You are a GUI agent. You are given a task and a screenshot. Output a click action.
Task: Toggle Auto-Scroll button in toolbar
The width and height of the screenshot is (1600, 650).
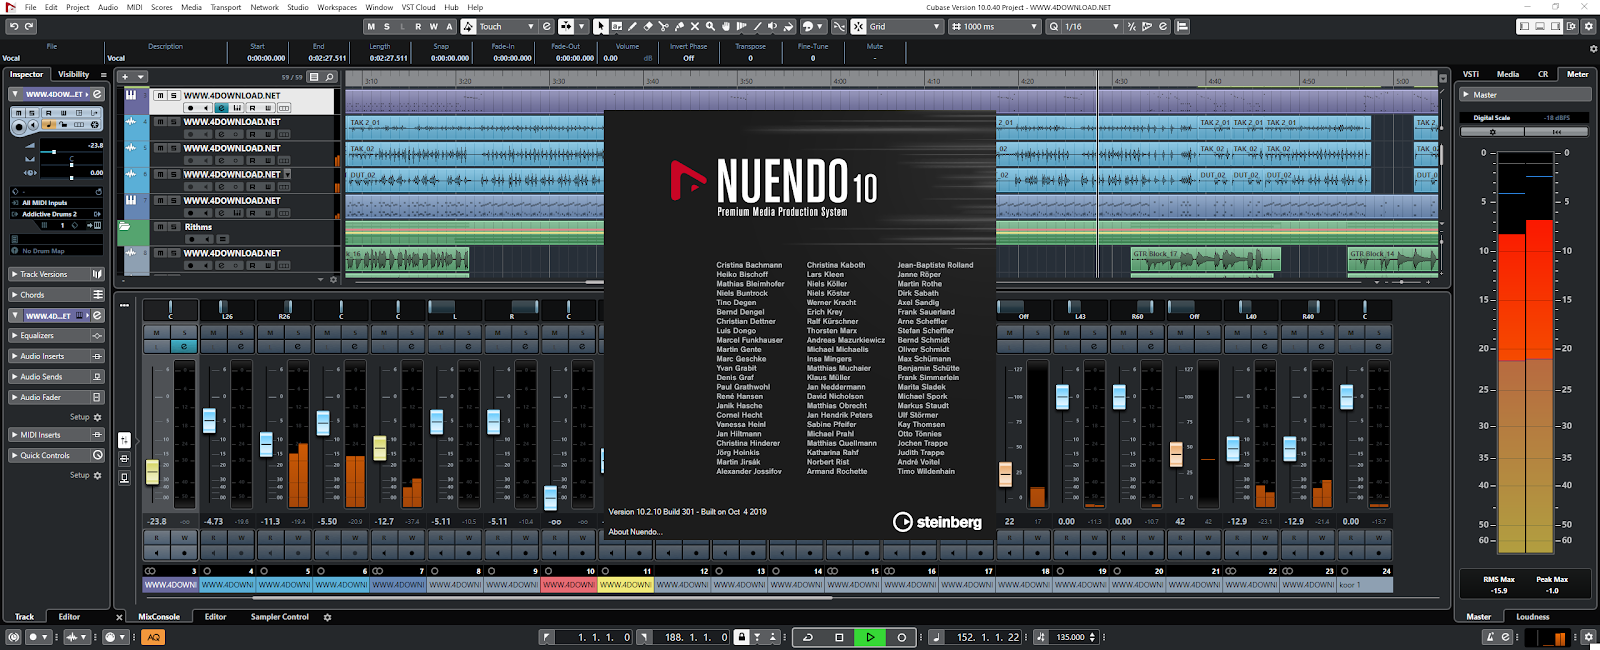tap(566, 26)
